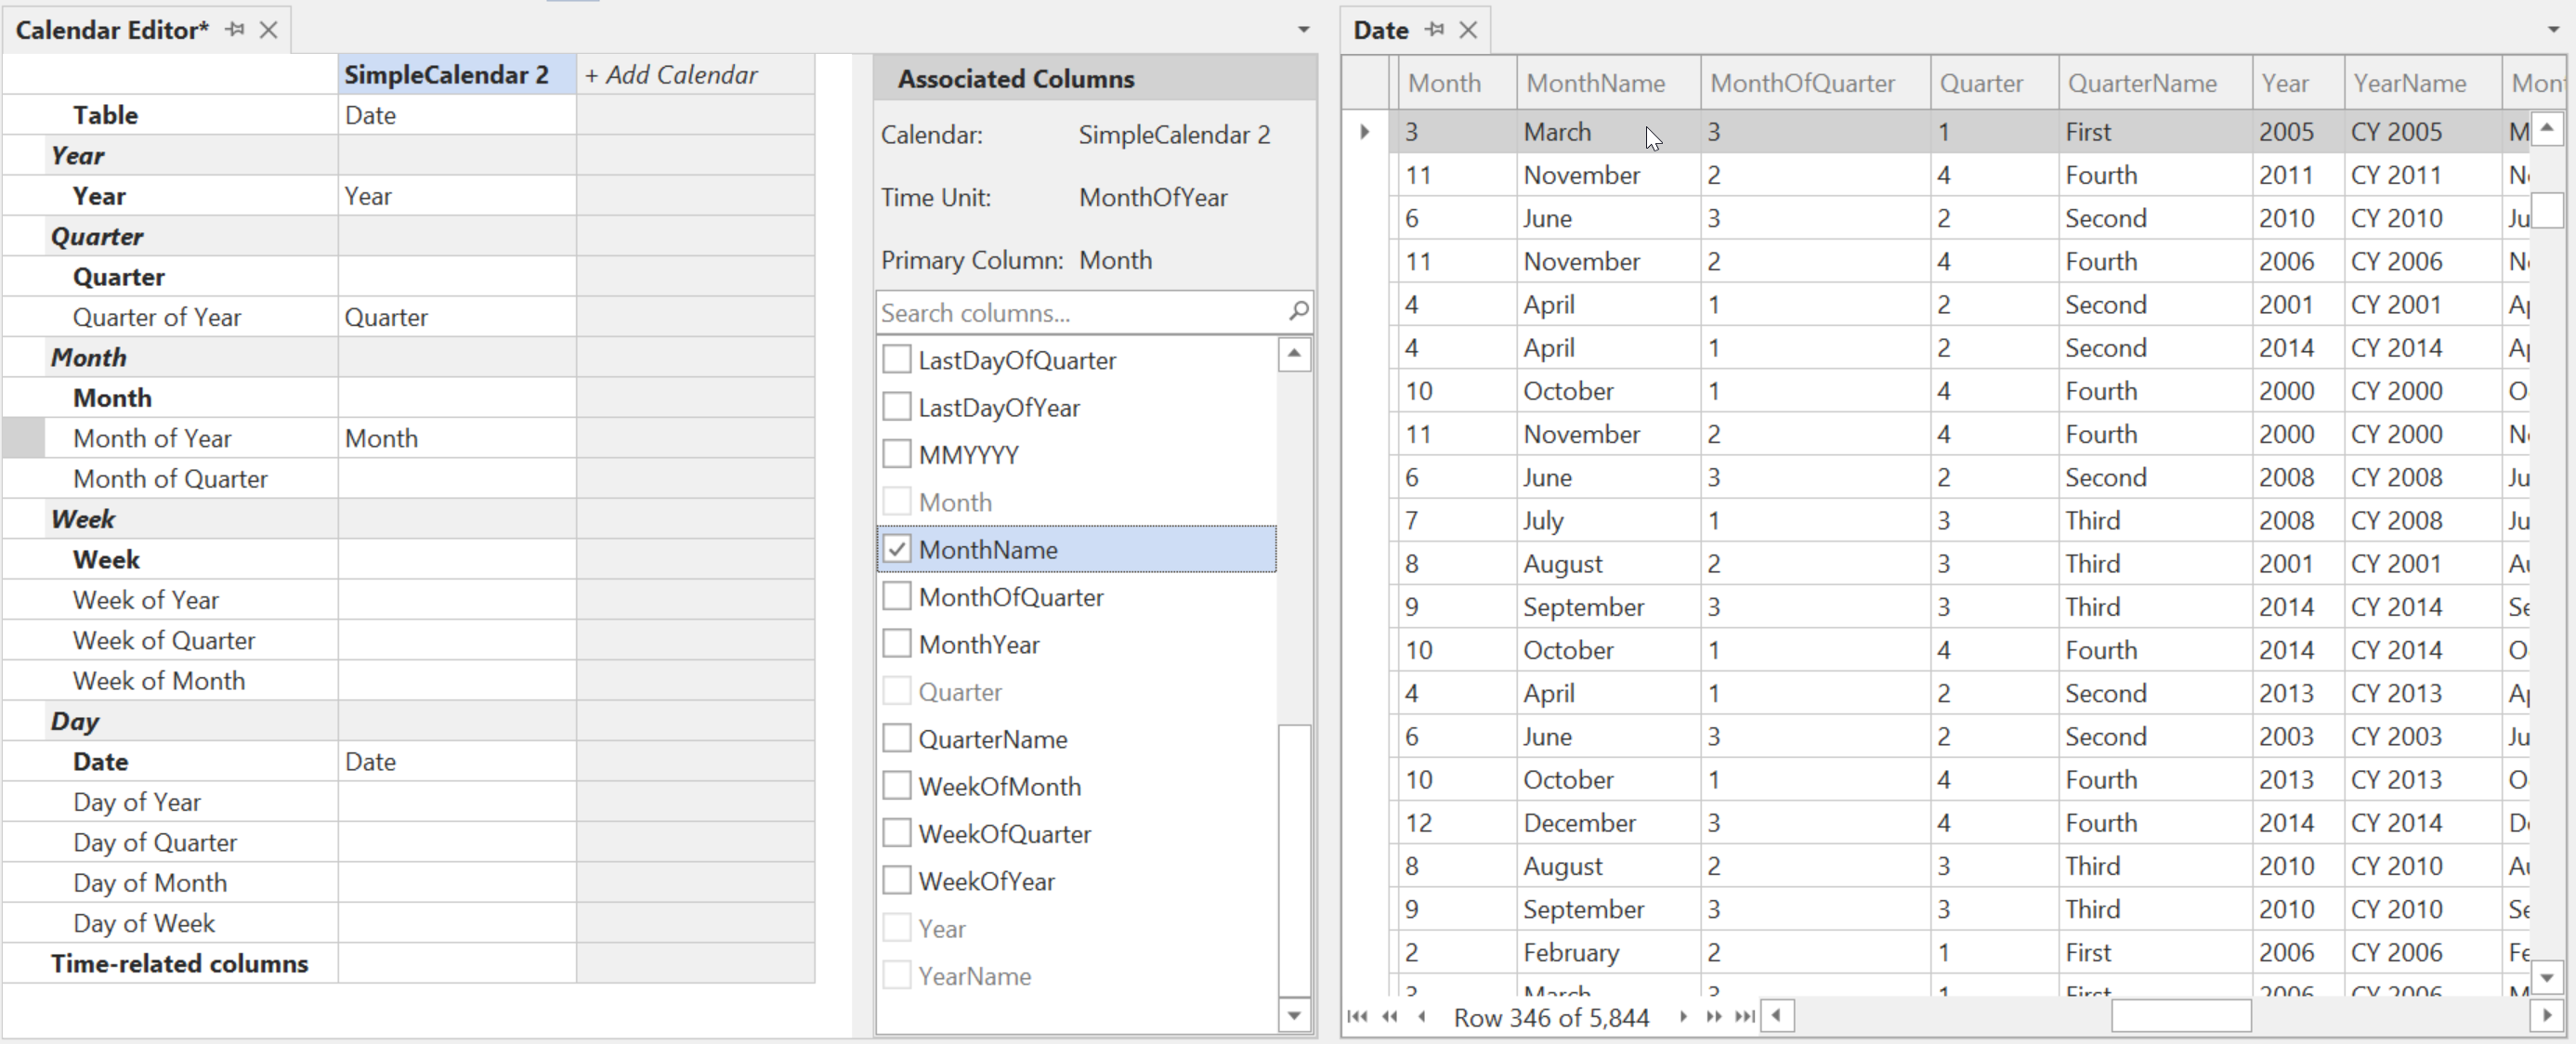
Task: Enable the MMYYYY column checkbox
Action: pyautogui.click(x=897, y=453)
